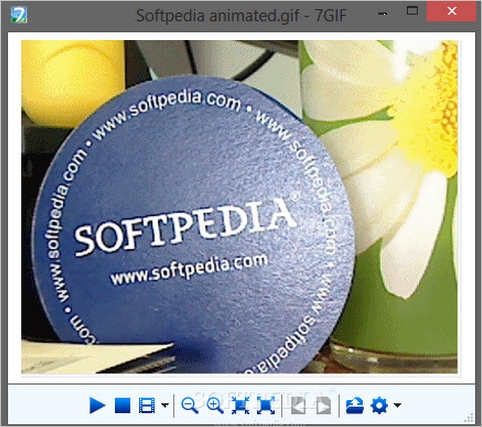Screen dimensions: 482x427
Task: Click the 7GIF app icon in title bar
Action: click(x=19, y=15)
